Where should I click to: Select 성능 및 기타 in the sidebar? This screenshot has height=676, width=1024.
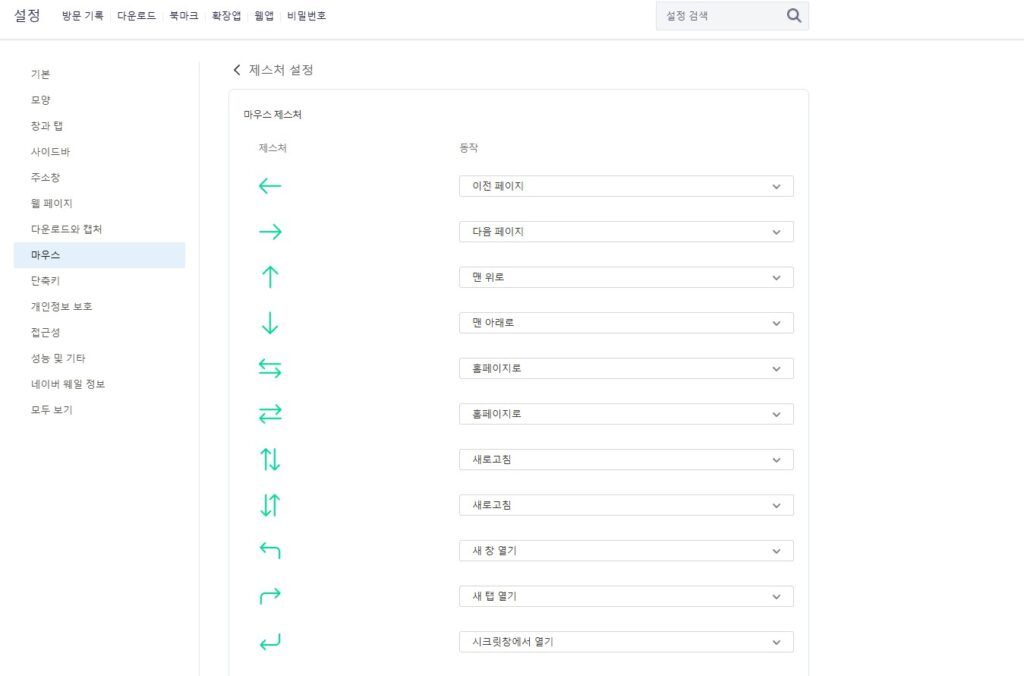[99, 358]
